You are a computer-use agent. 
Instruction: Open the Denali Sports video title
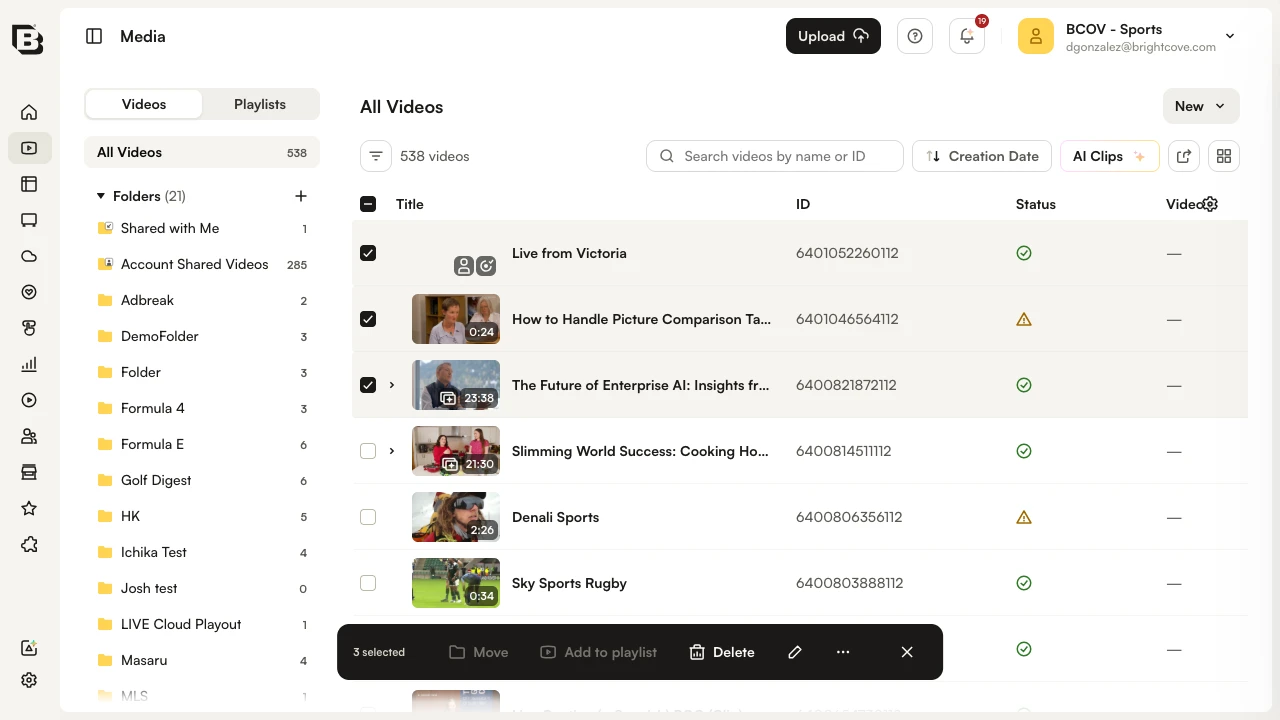pos(555,517)
